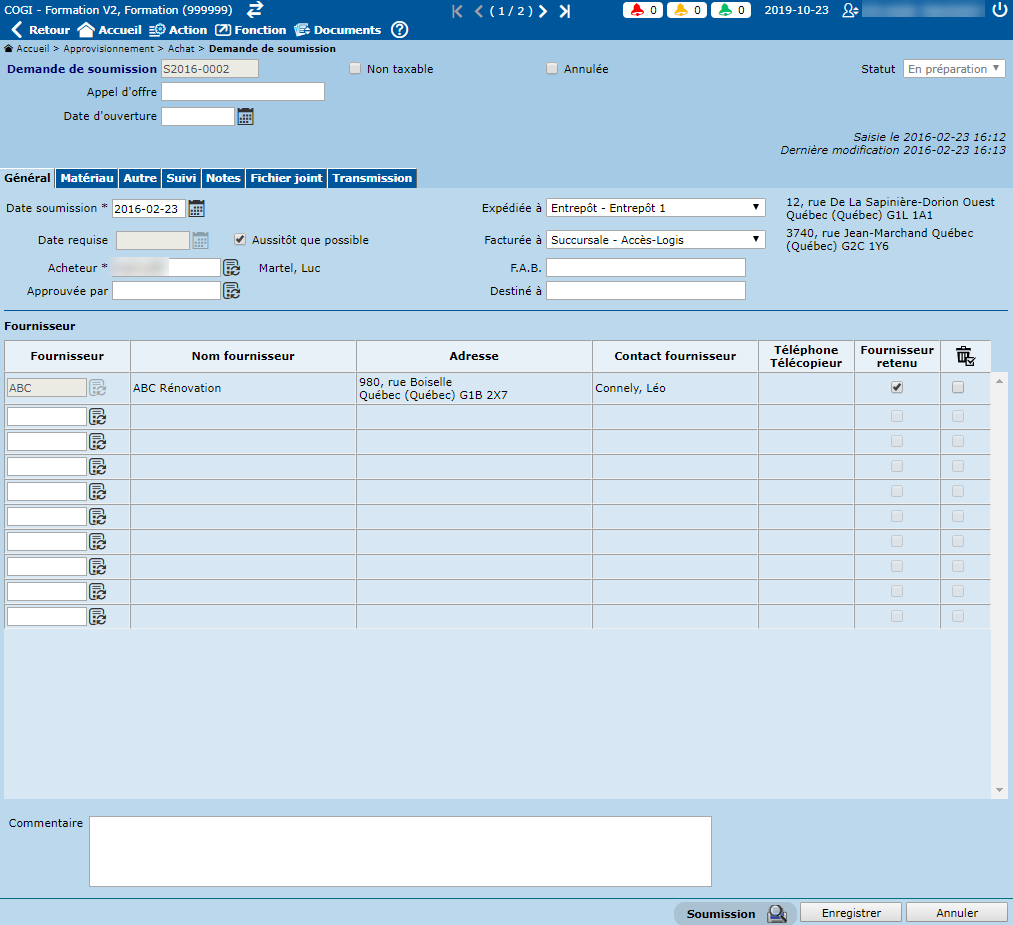
Task: Check the Annulée checkbox
Action: click(x=552, y=69)
